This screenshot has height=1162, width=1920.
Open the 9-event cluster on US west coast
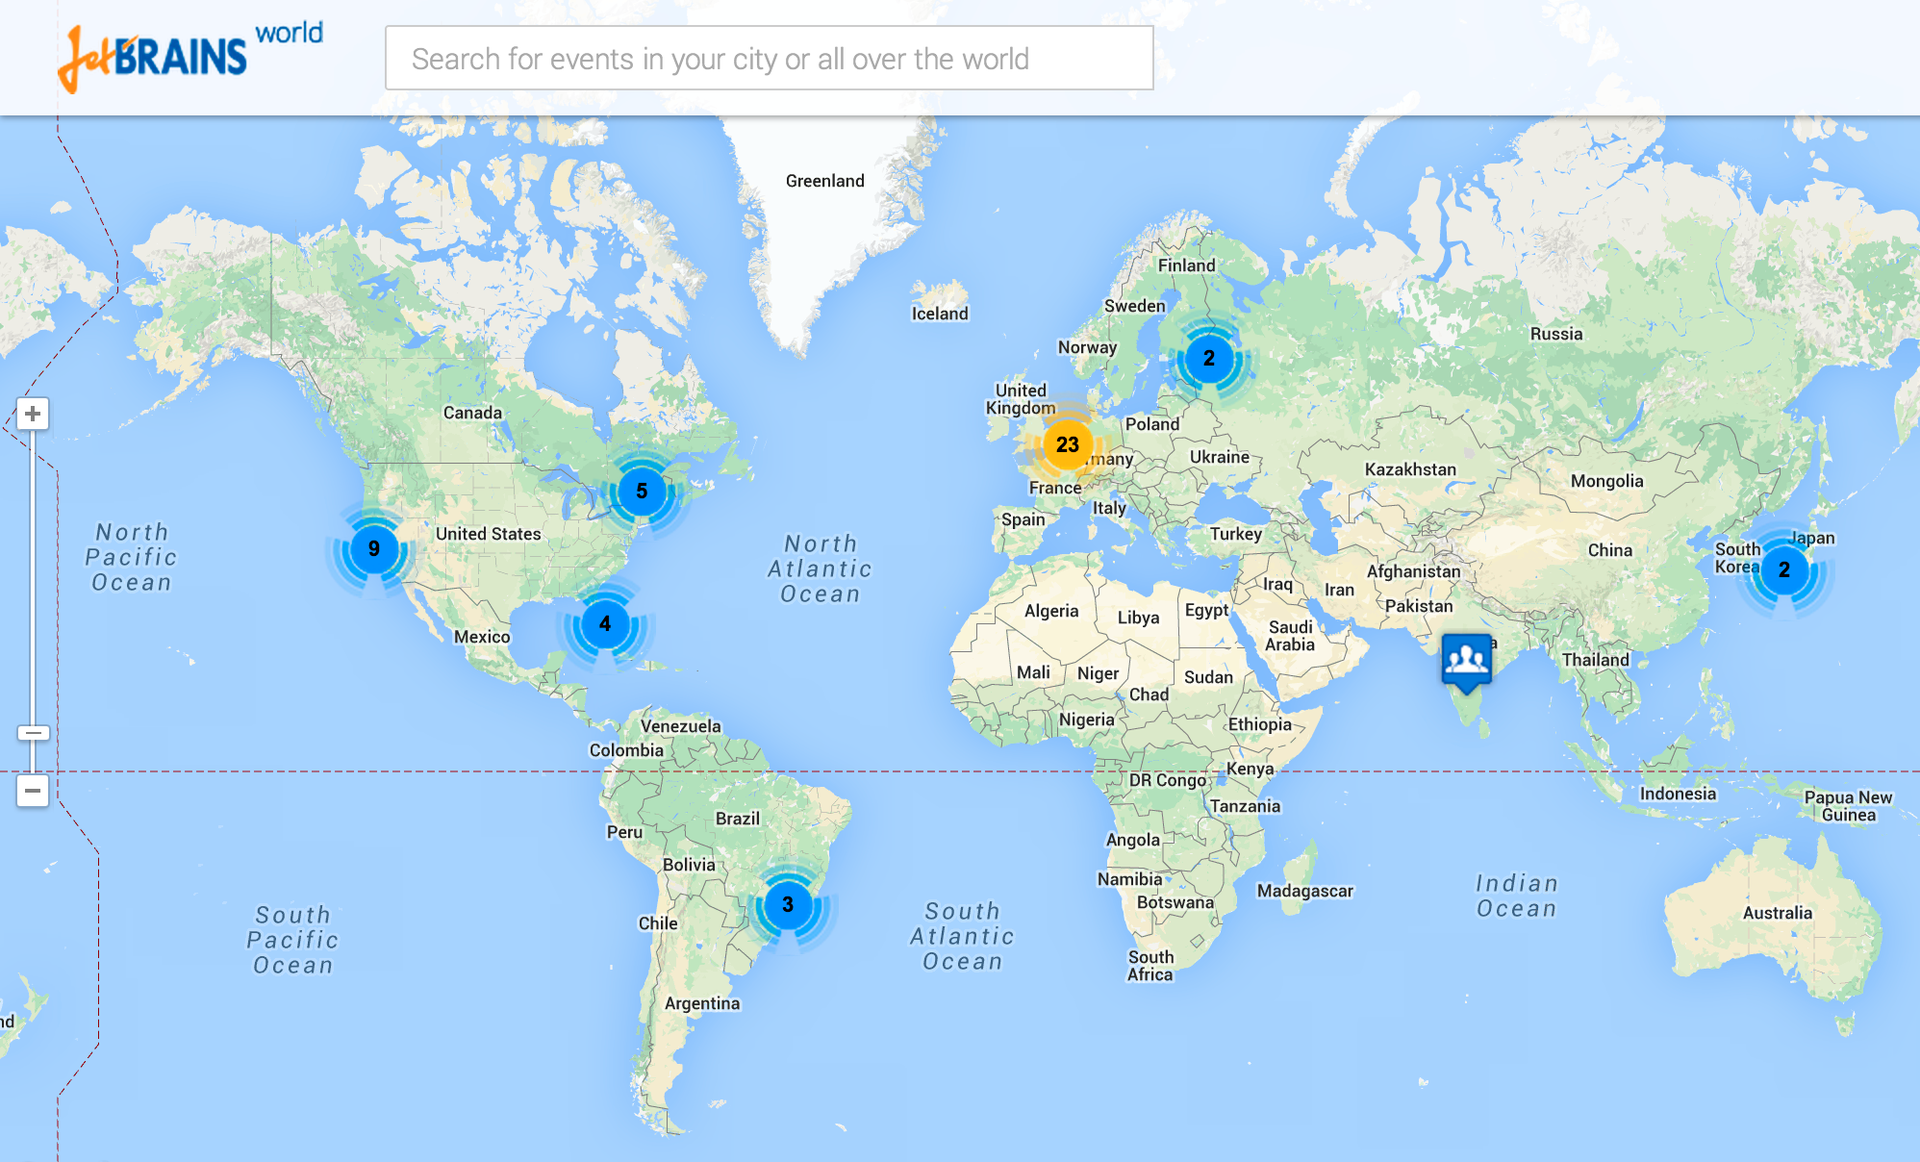click(x=373, y=549)
